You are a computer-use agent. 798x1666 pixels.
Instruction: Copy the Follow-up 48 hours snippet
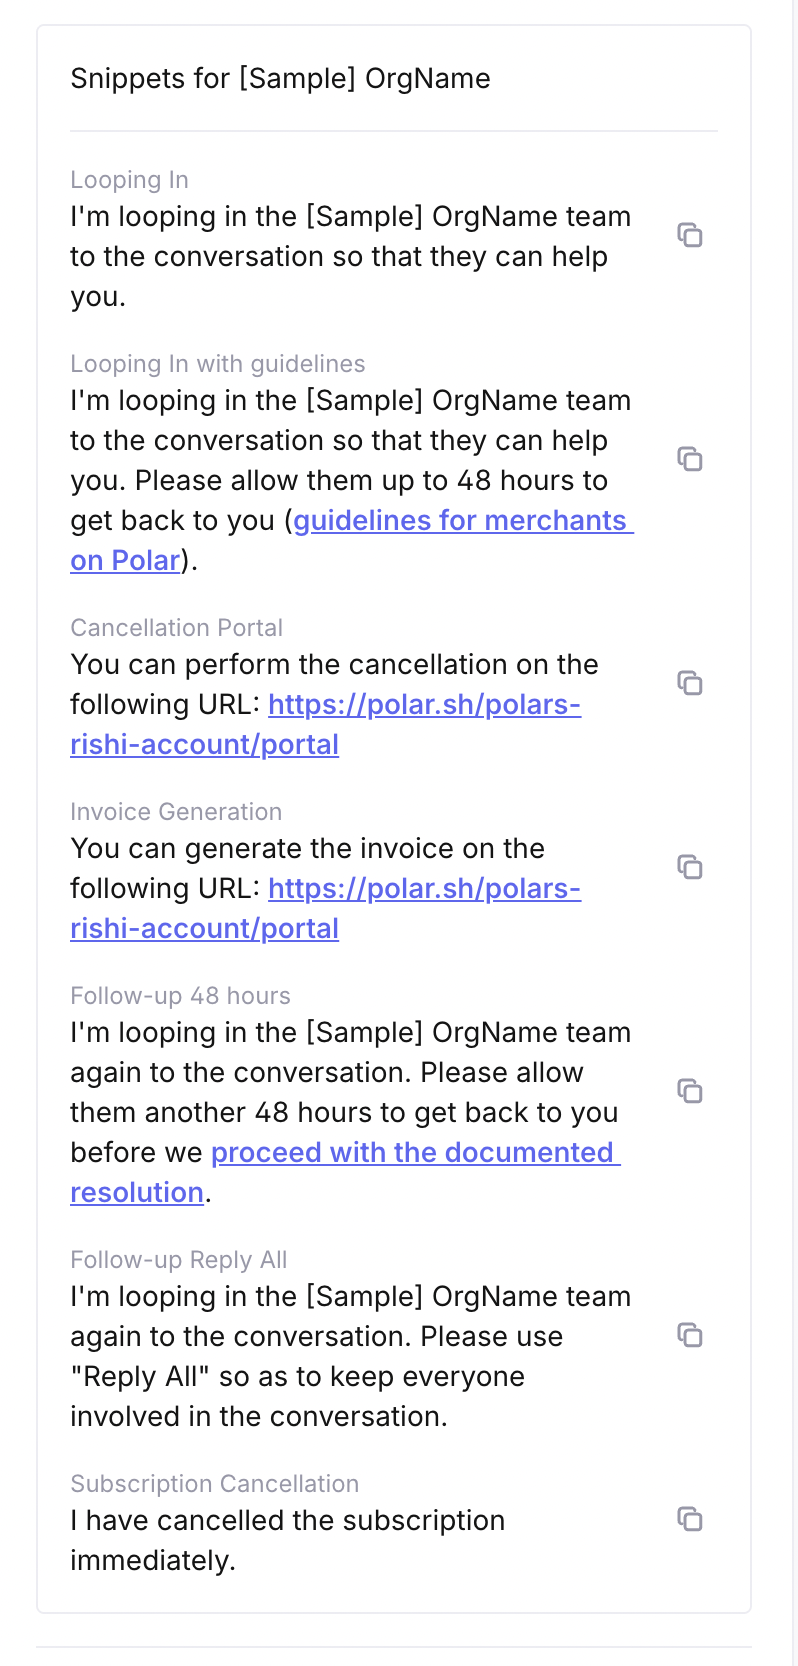(690, 1092)
